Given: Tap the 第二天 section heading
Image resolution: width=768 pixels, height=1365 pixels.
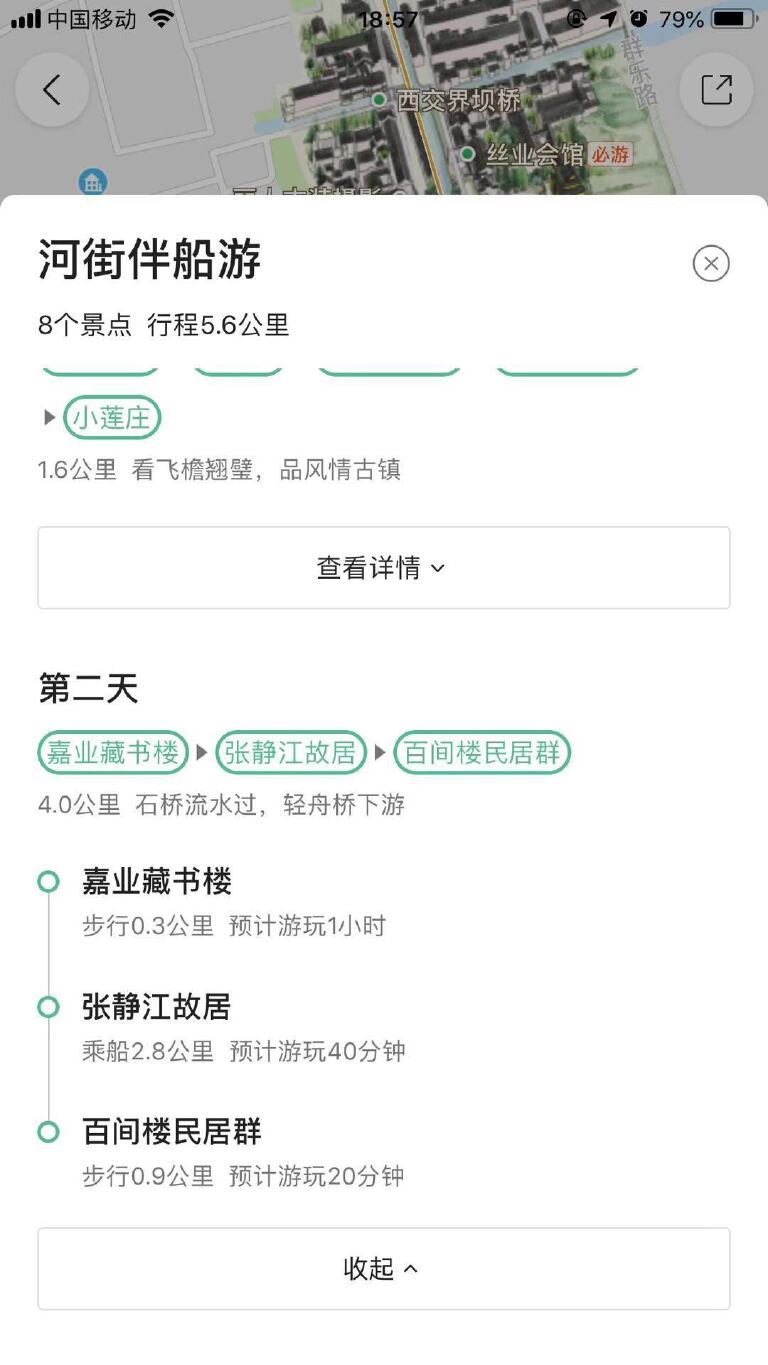Looking at the screenshot, I should click(88, 689).
